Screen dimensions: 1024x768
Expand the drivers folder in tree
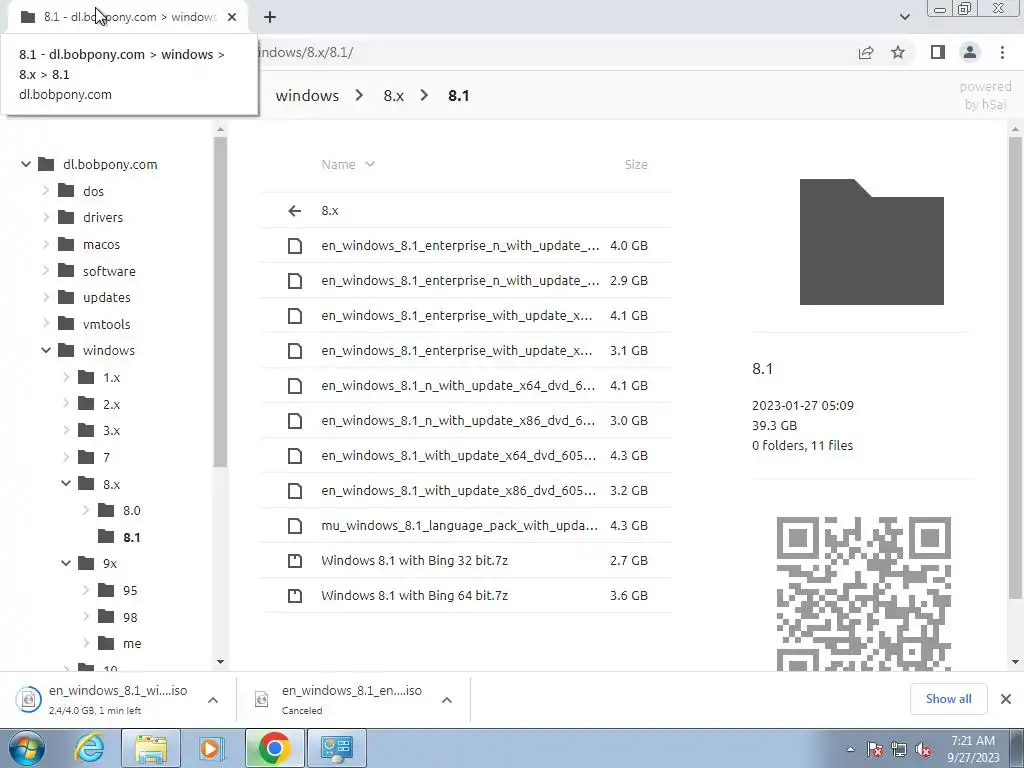click(46, 217)
